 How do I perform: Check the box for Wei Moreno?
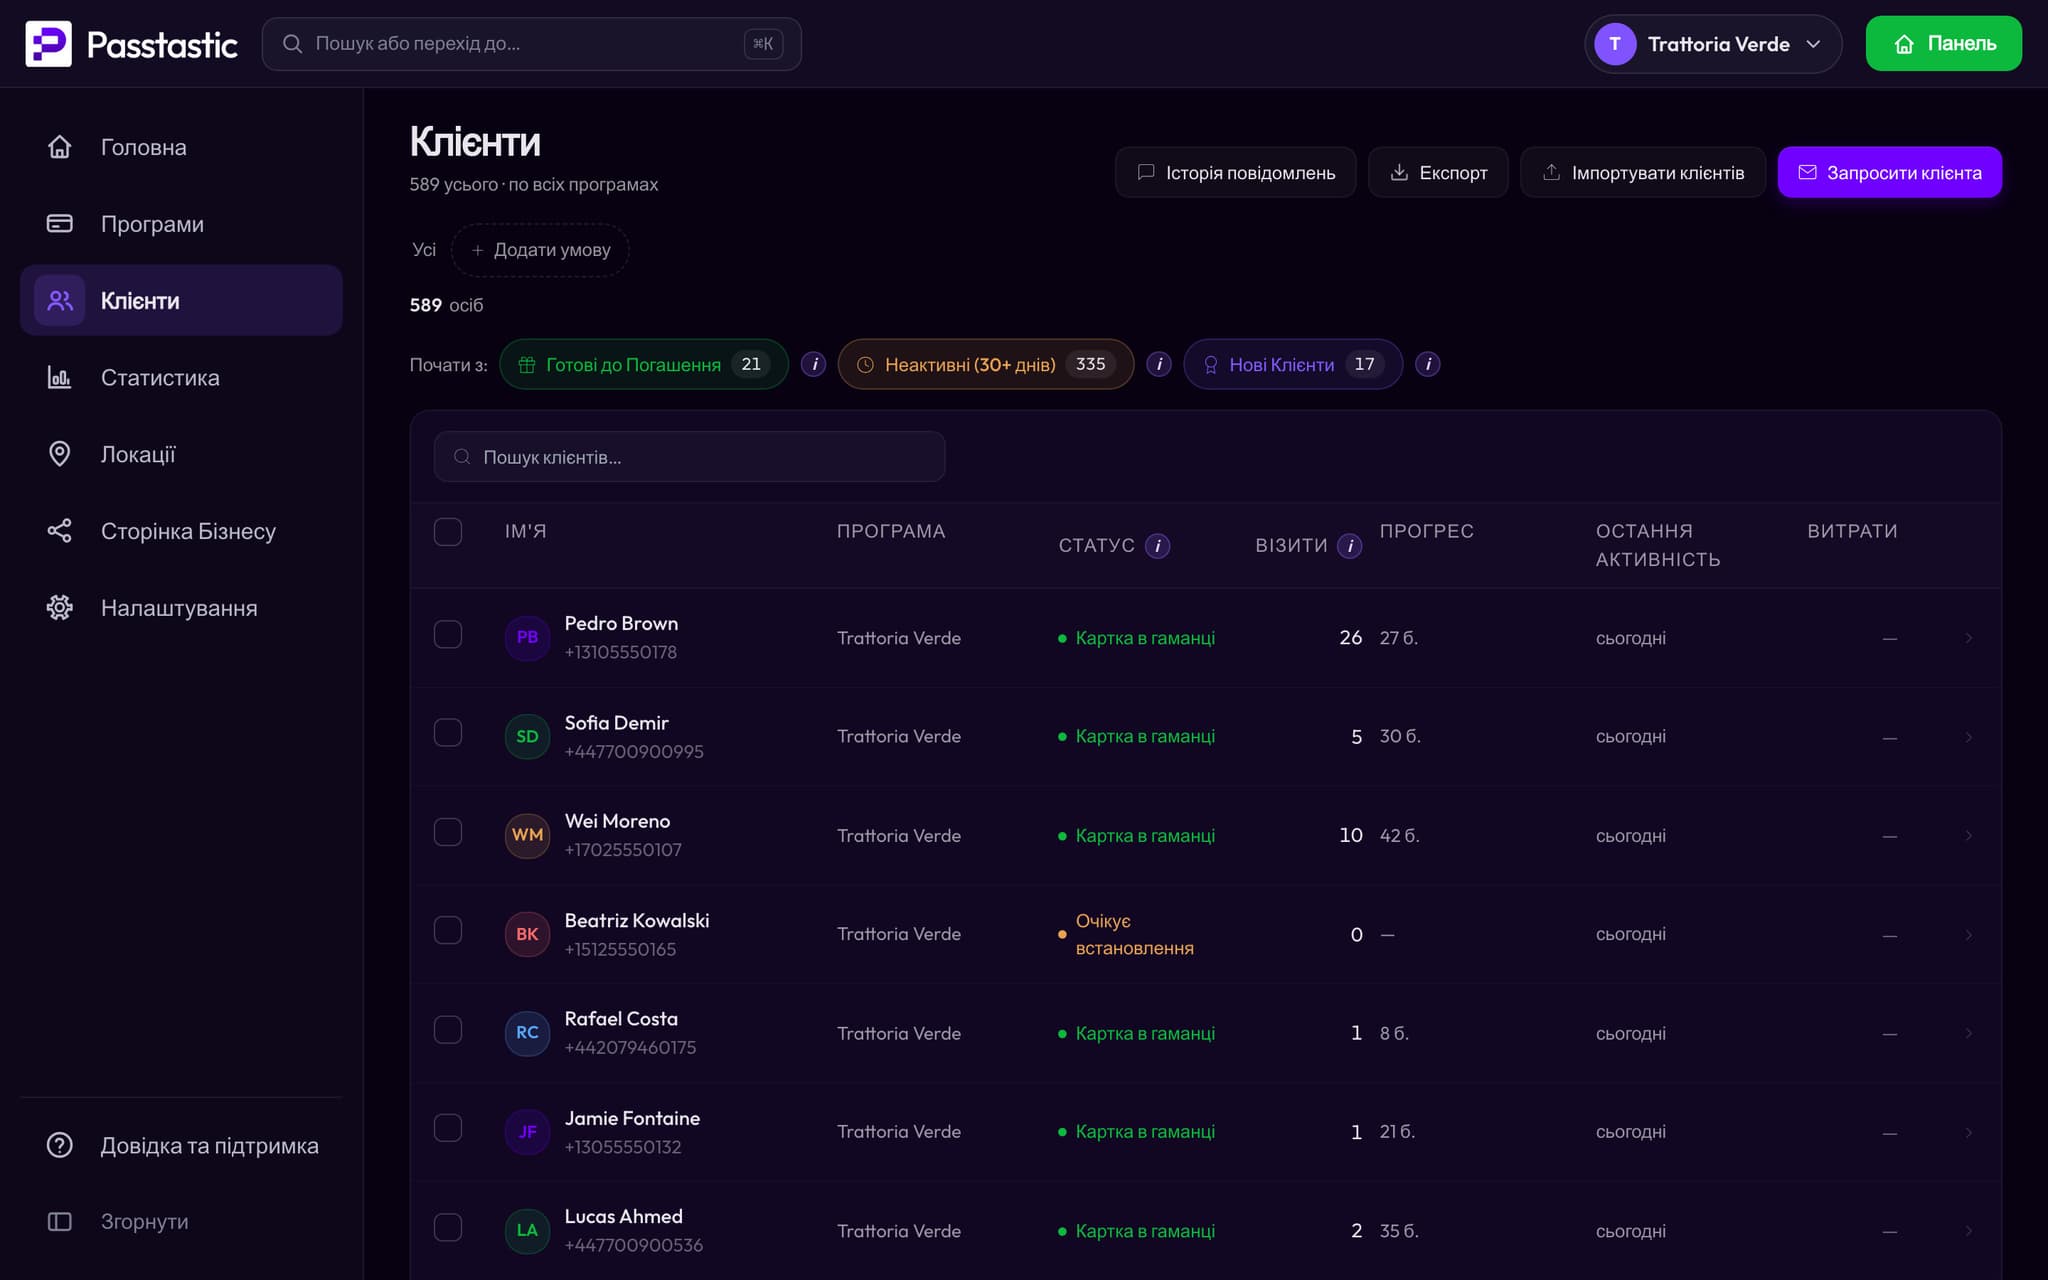pyautogui.click(x=448, y=832)
